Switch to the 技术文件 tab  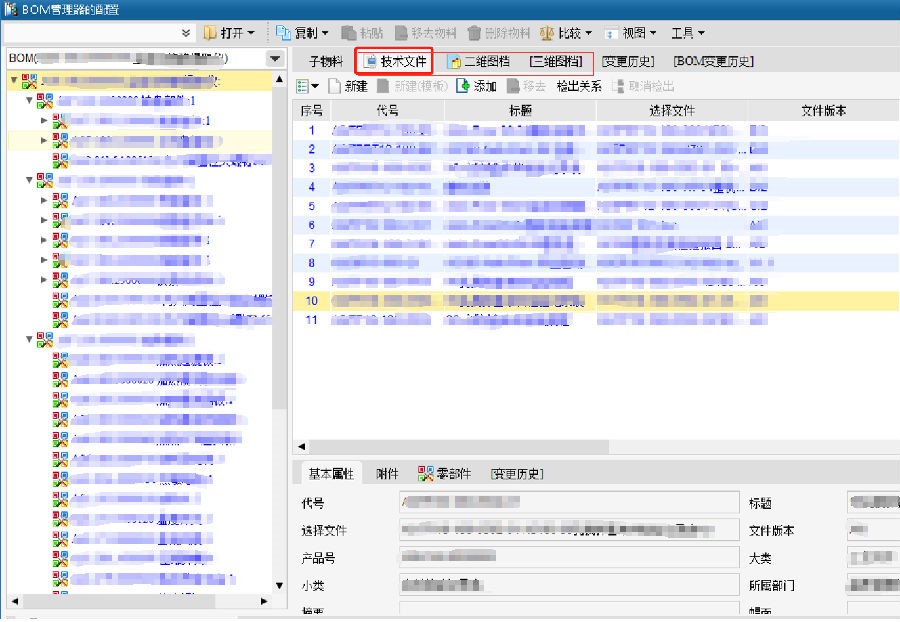coord(396,61)
